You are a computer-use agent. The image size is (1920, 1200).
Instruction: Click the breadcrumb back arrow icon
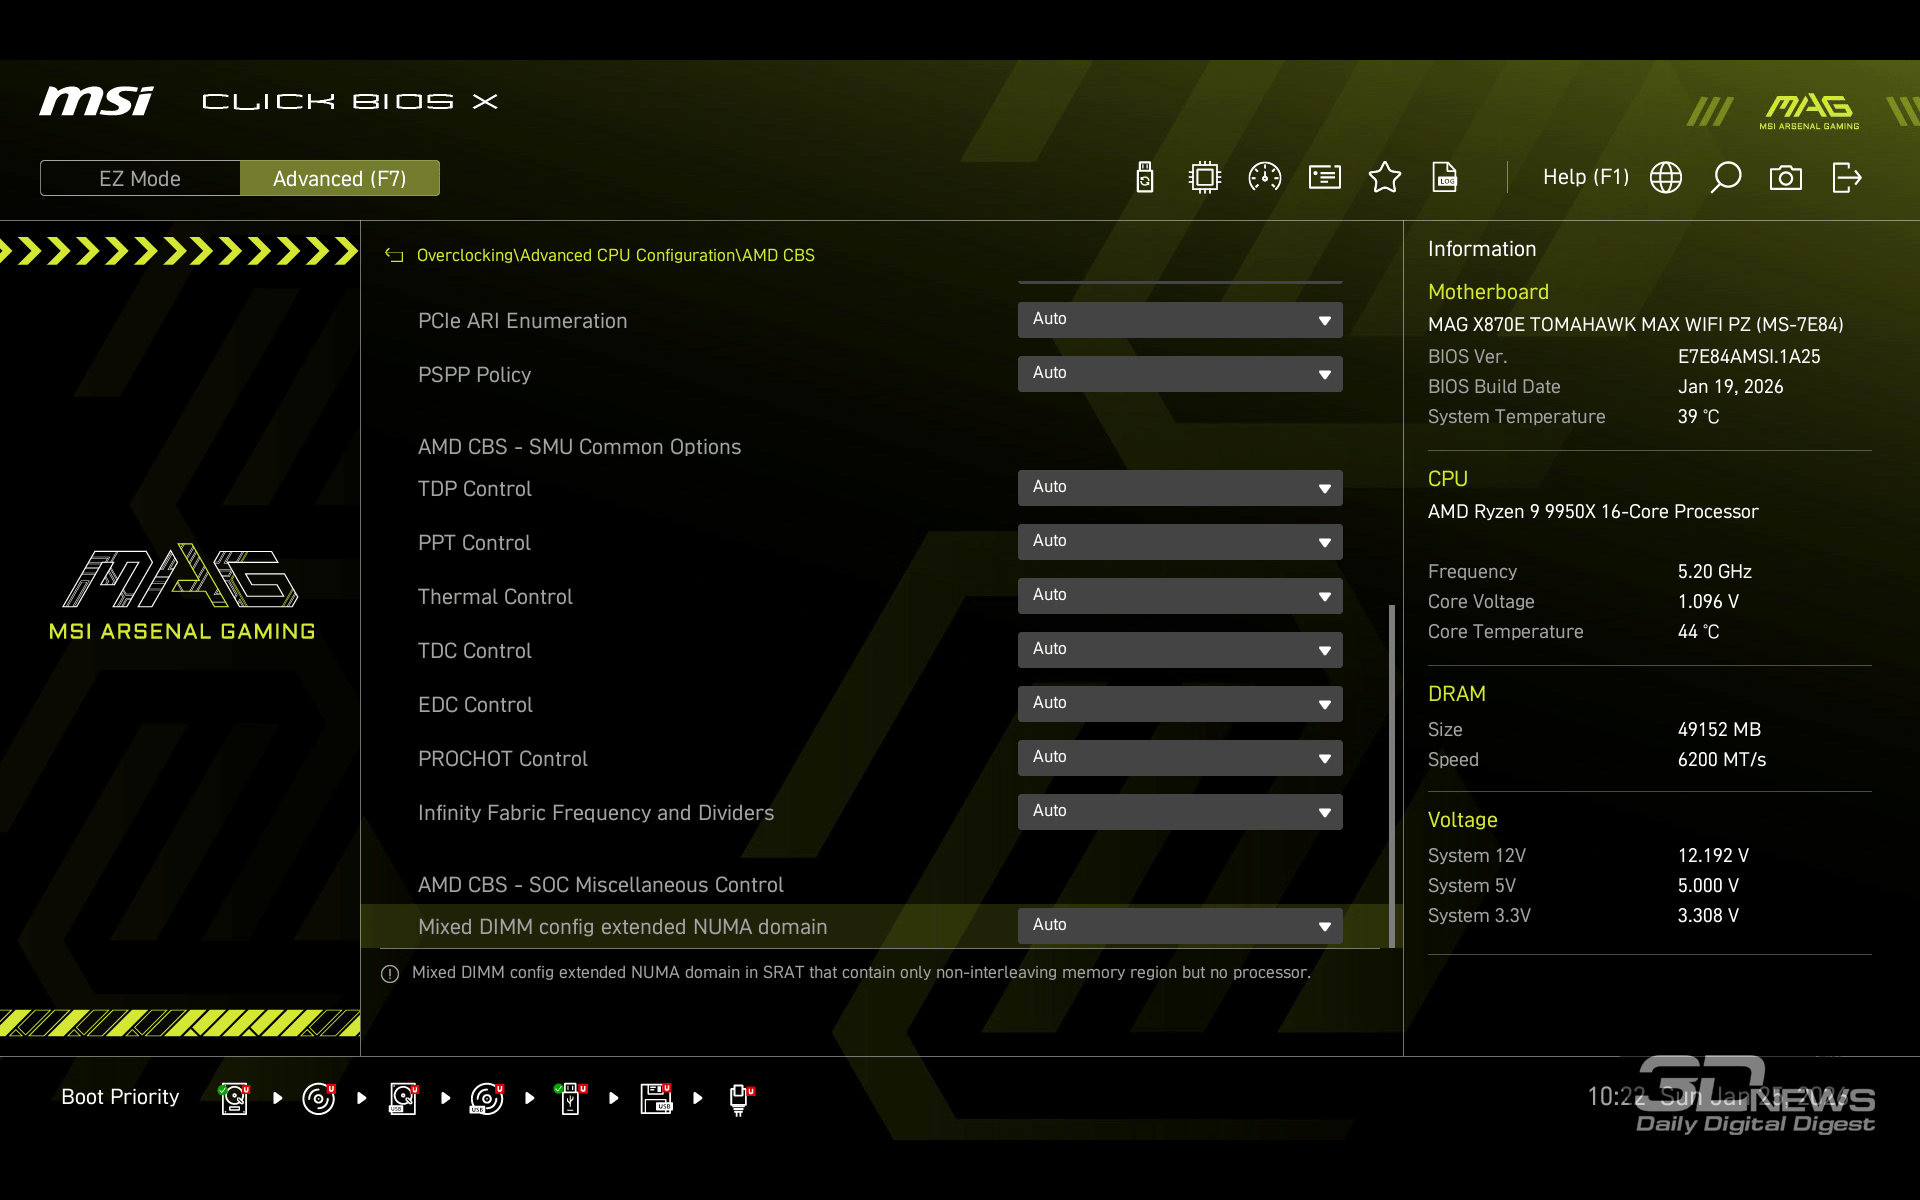click(394, 256)
